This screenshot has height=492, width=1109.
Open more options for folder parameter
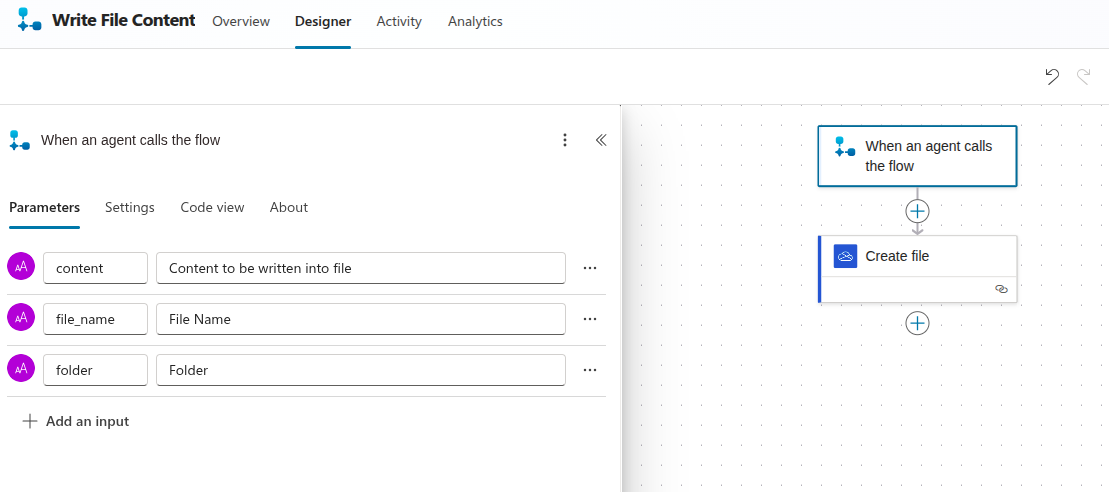click(590, 370)
